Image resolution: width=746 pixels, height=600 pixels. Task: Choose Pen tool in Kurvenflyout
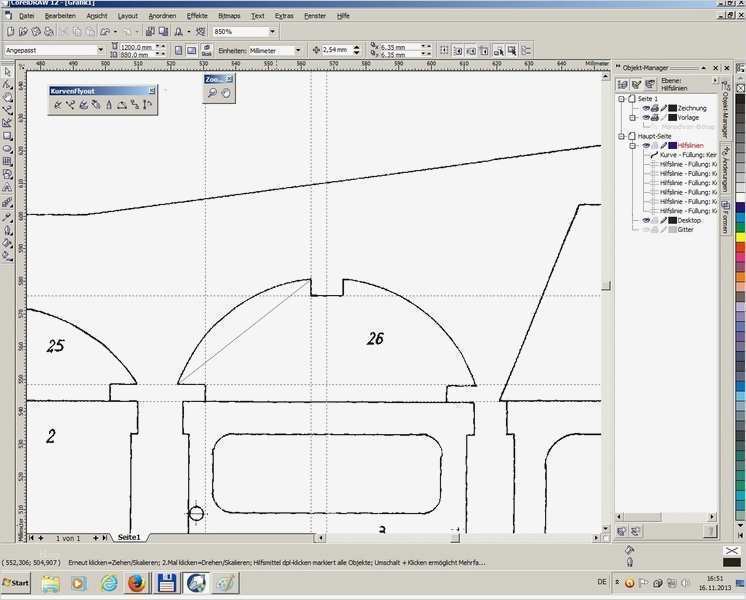click(96, 105)
